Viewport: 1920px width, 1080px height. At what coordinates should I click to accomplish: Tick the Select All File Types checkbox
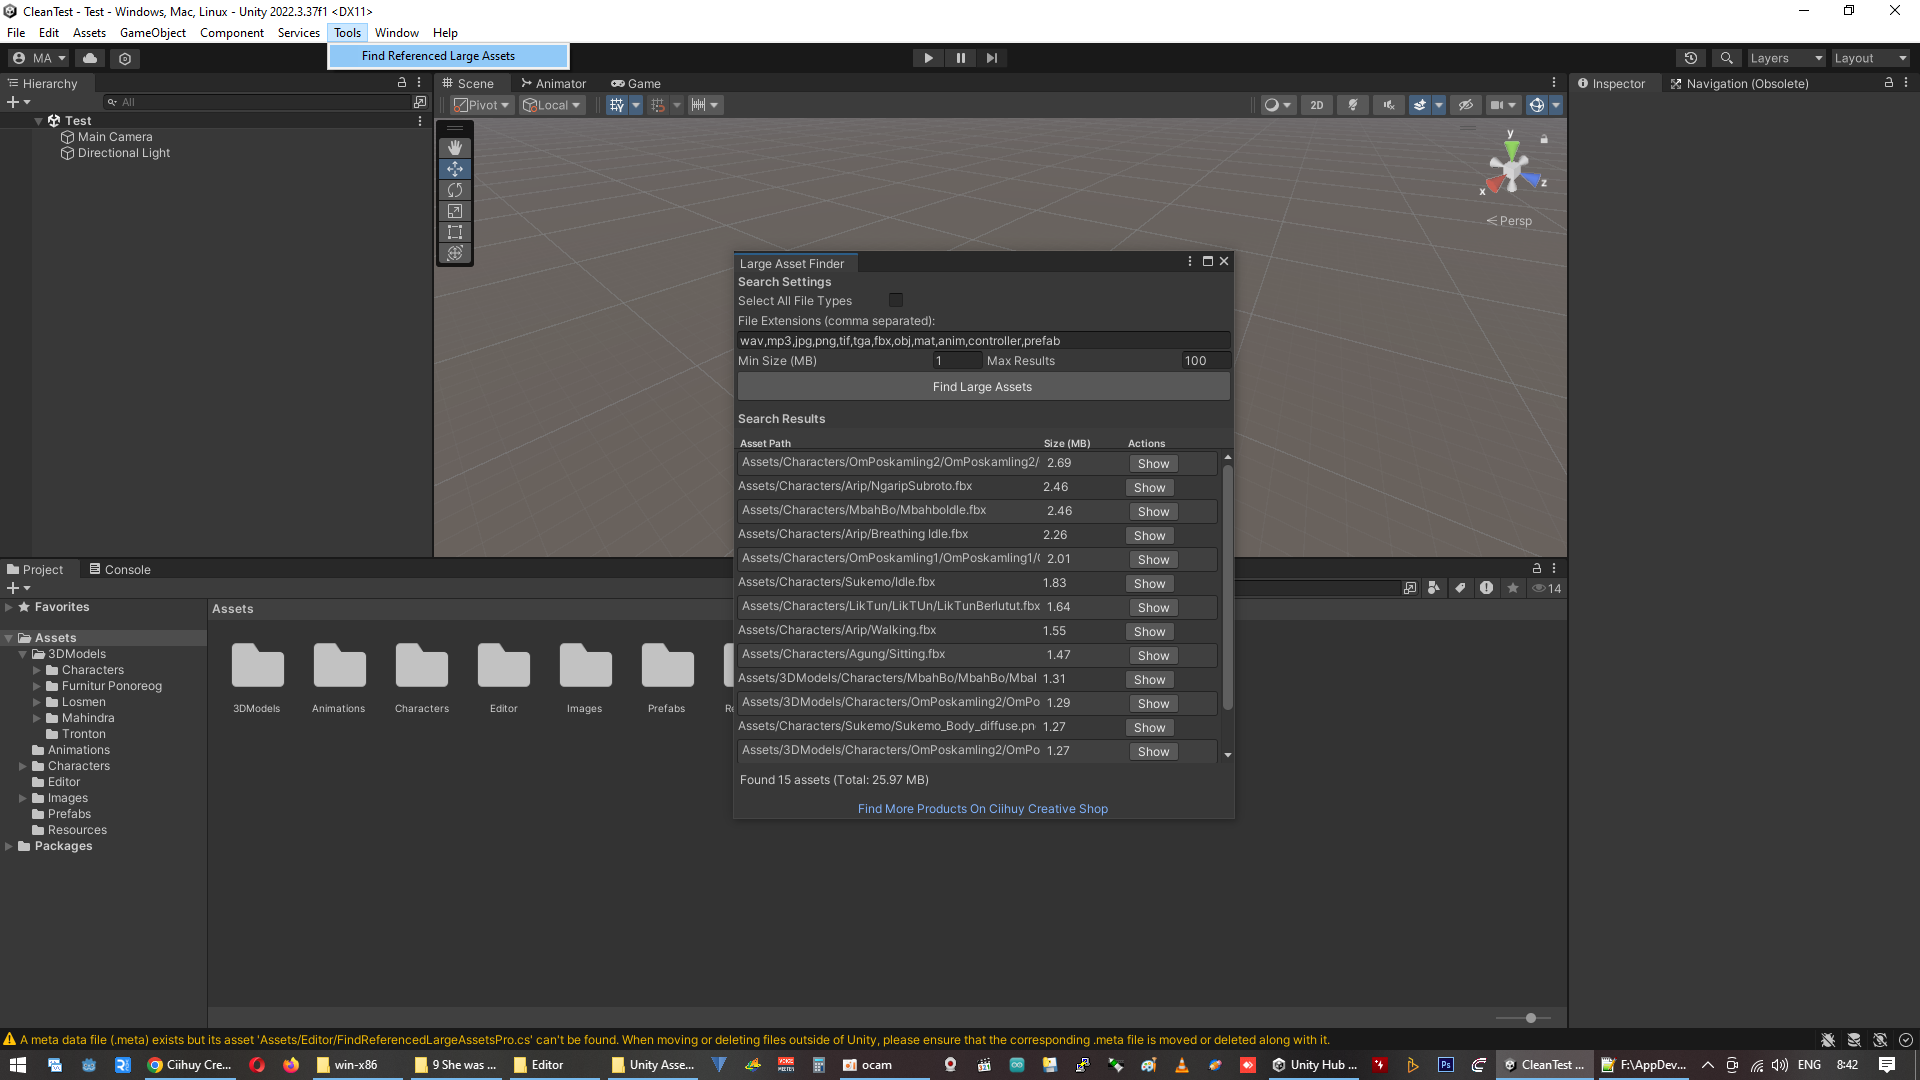(x=896, y=300)
